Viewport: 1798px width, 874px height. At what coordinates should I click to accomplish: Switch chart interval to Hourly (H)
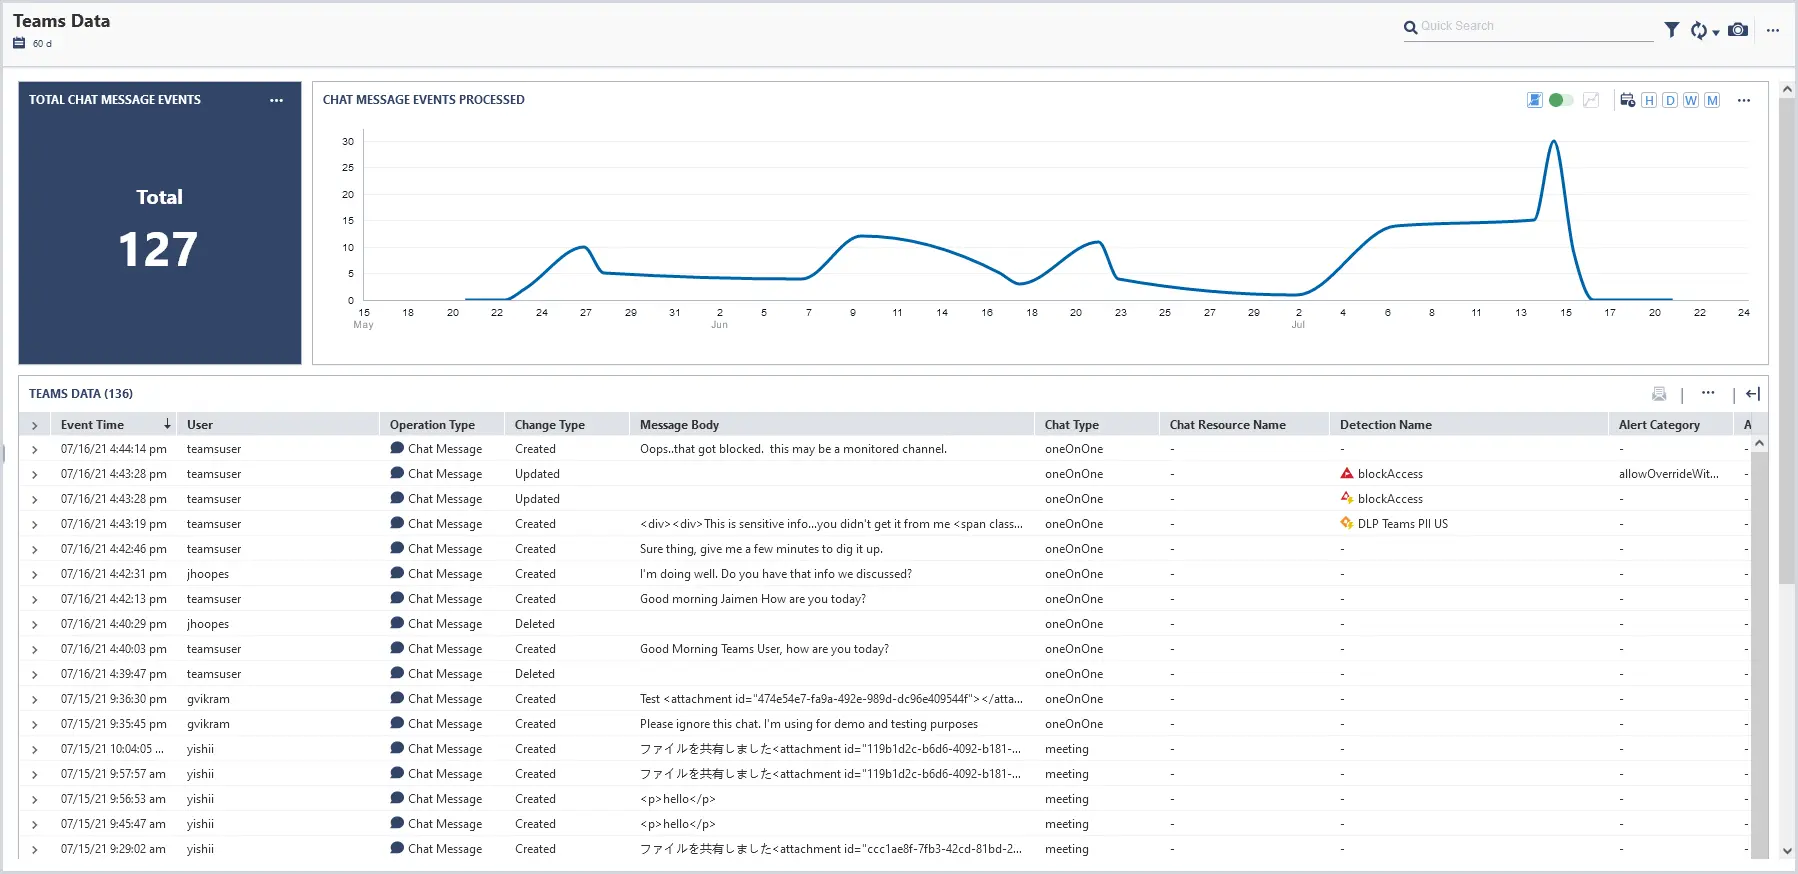pyautogui.click(x=1649, y=100)
